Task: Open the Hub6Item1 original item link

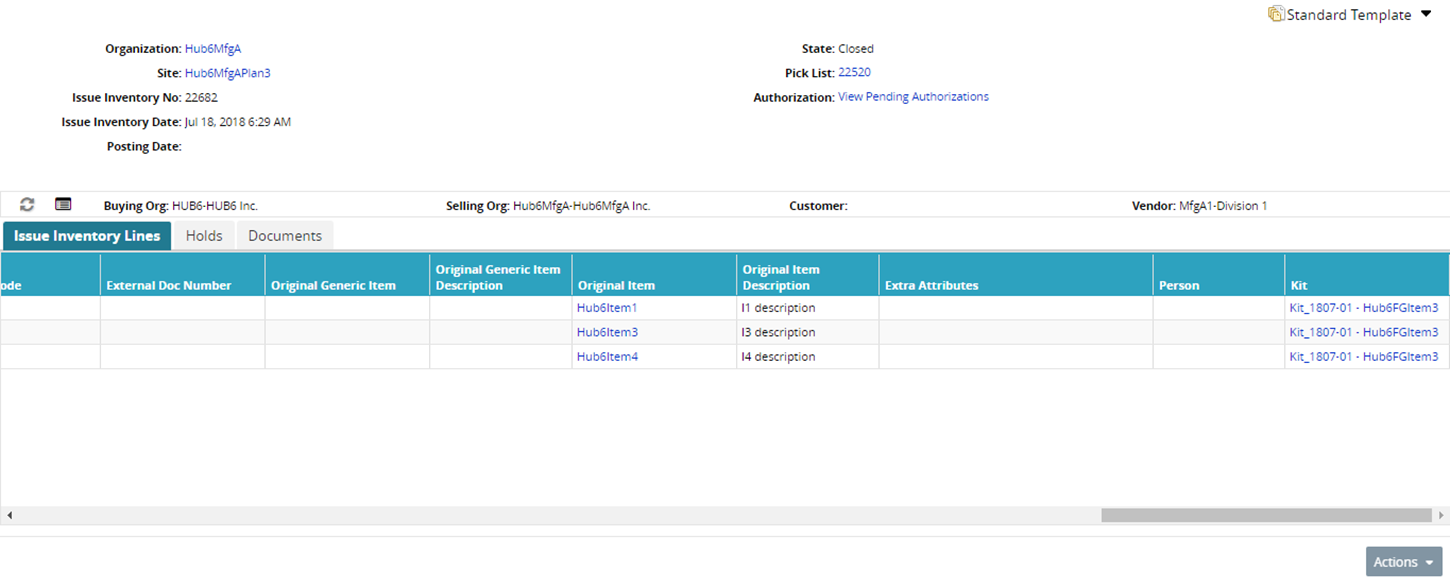Action: point(607,308)
